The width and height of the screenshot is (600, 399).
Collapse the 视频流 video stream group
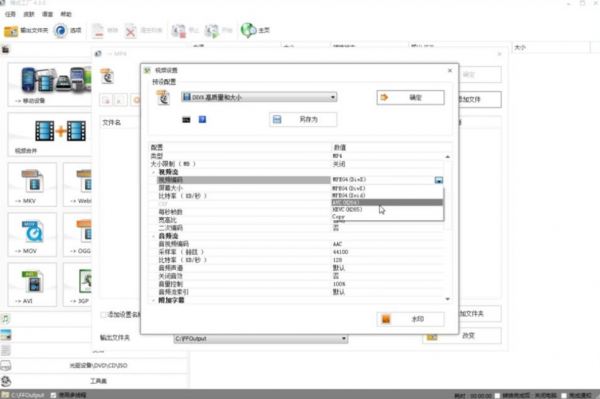pyautogui.click(x=153, y=172)
